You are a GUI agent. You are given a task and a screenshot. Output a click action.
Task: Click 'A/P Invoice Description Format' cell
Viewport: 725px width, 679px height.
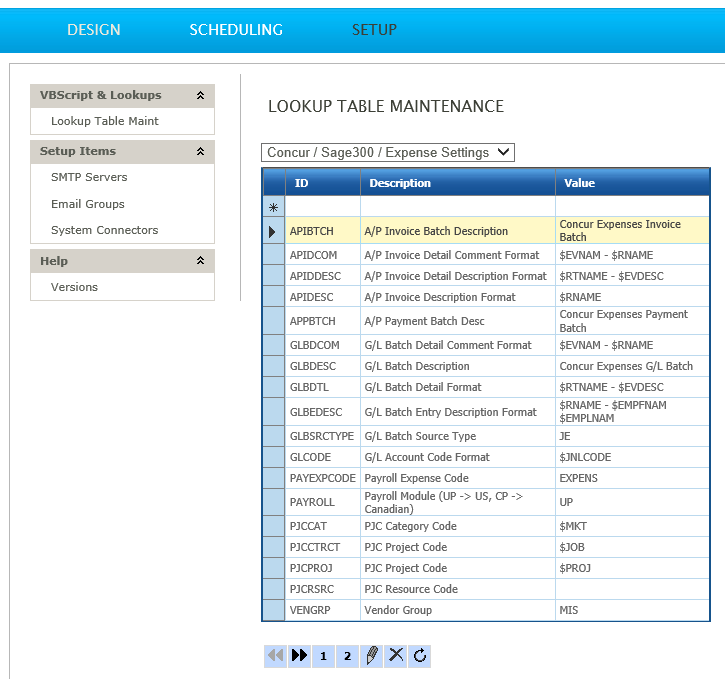458,297
